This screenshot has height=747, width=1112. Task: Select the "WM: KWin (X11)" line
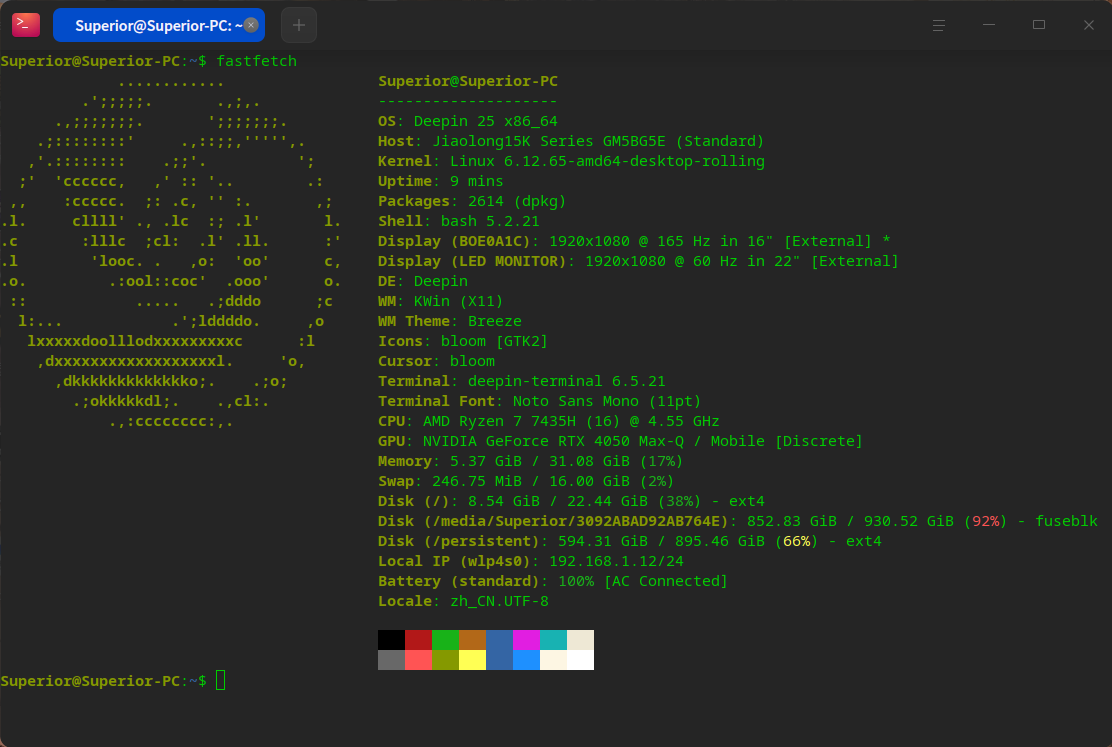click(x=440, y=301)
